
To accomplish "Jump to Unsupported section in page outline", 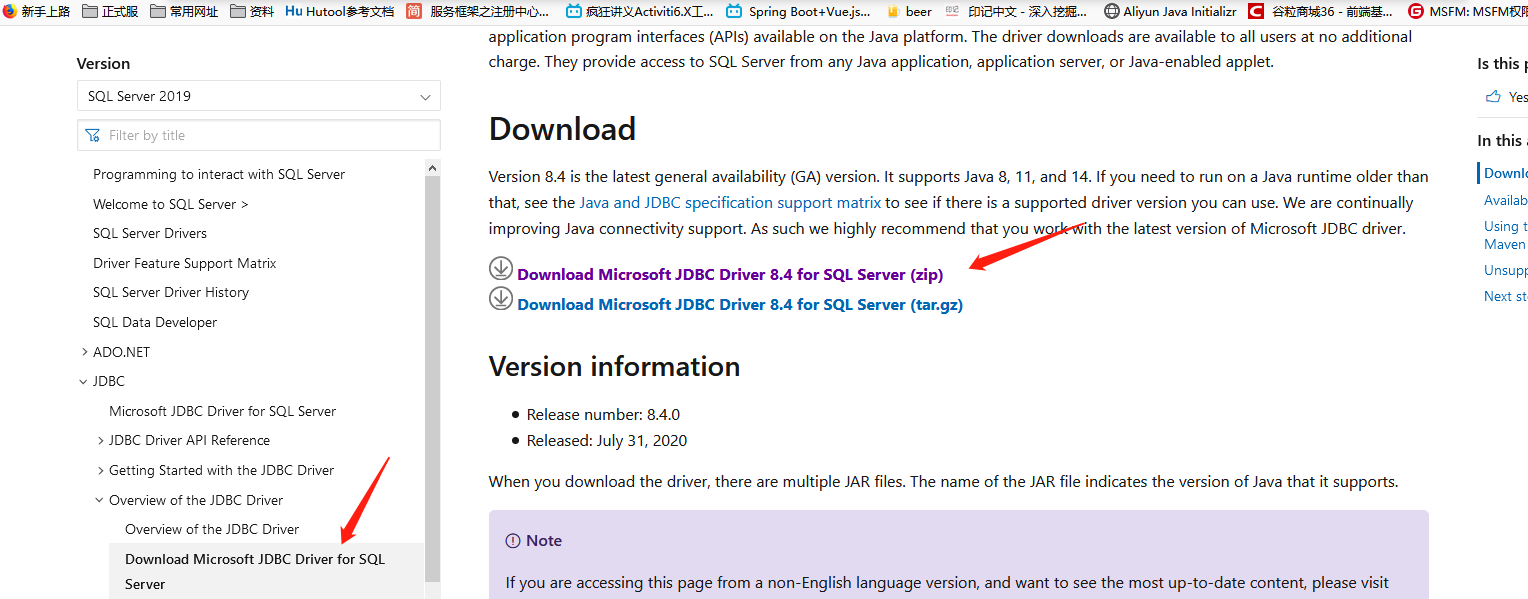I will [1505, 270].
